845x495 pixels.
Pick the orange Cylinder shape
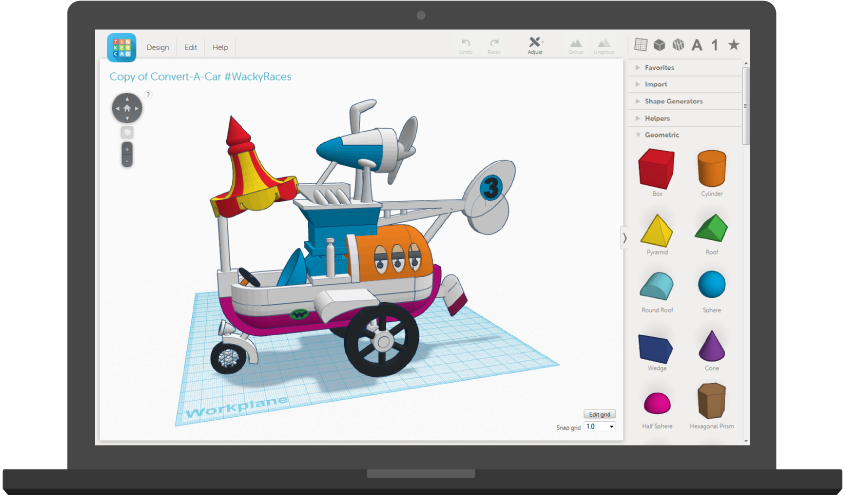711,169
